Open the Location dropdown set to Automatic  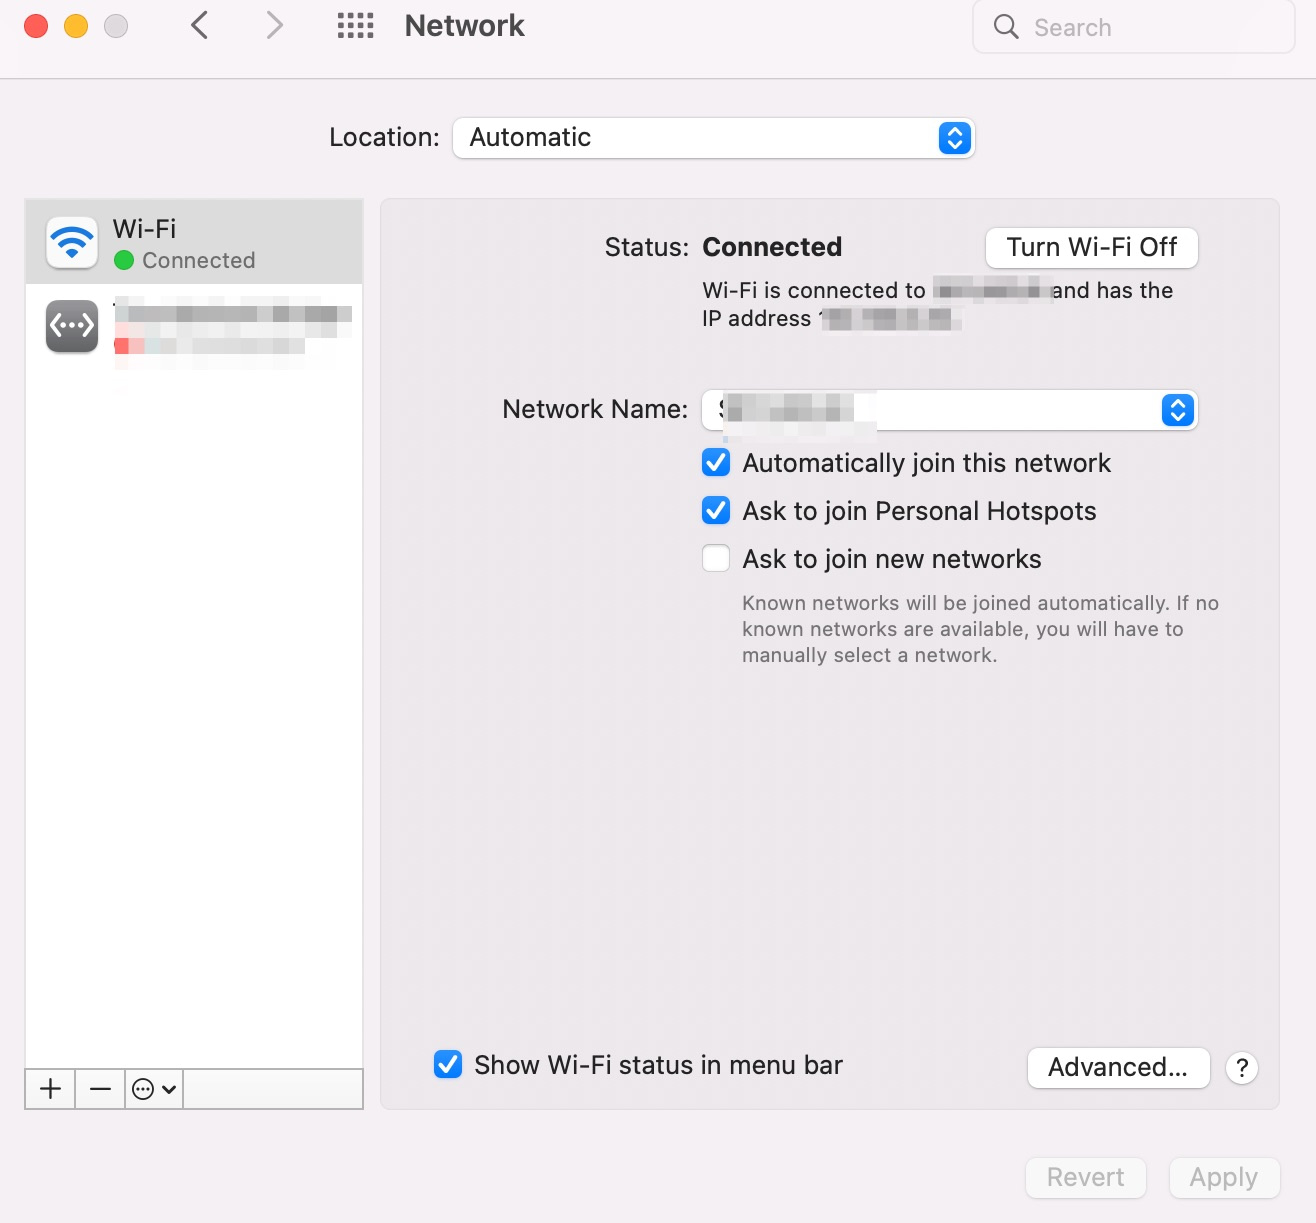coord(713,138)
